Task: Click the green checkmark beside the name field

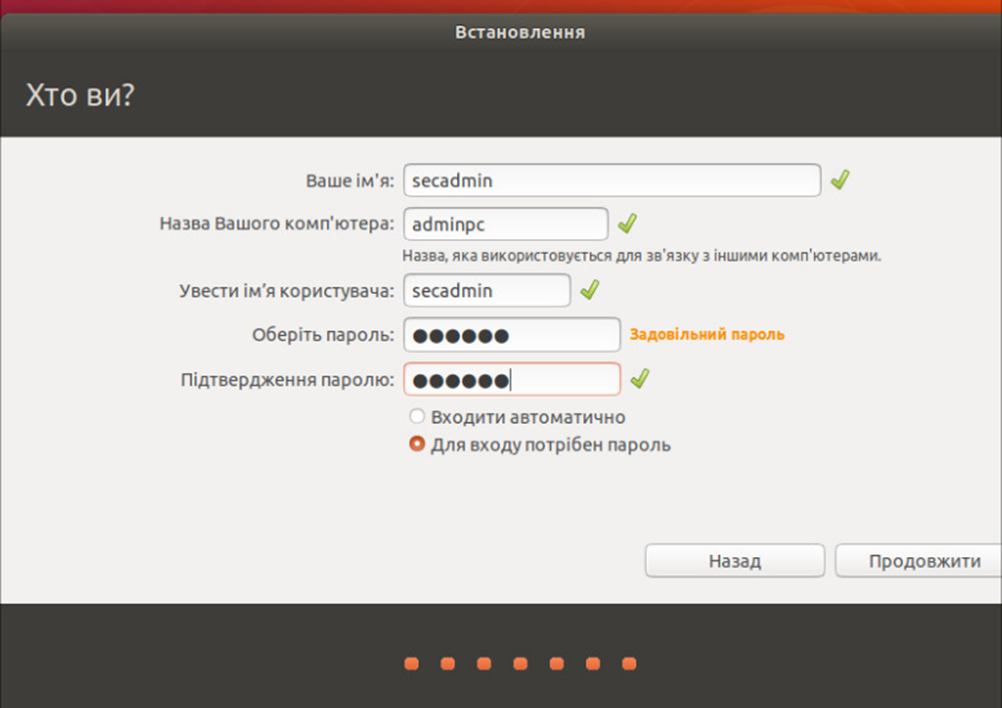Action: click(x=840, y=180)
